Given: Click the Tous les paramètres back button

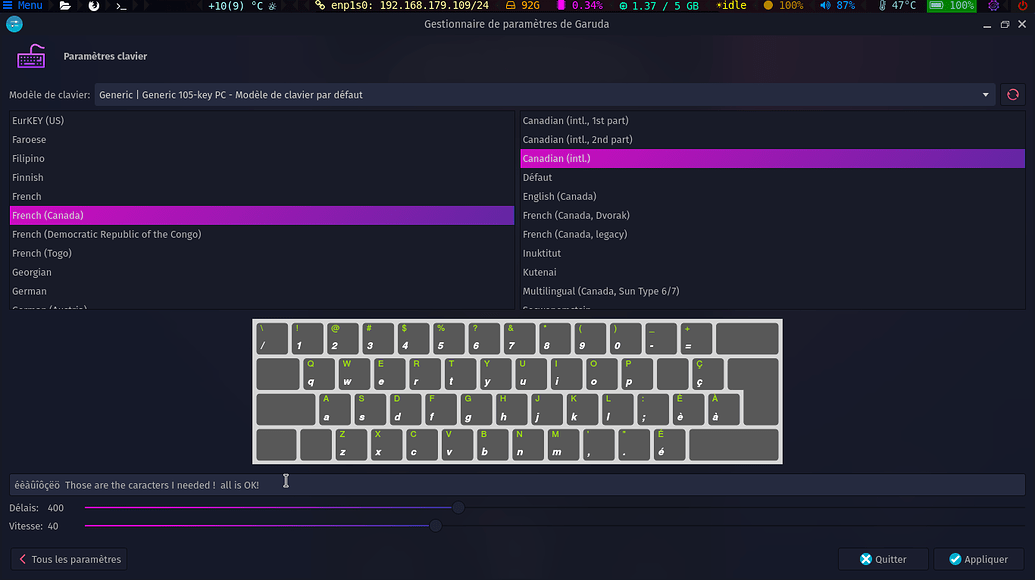Looking at the screenshot, I should [68, 559].
